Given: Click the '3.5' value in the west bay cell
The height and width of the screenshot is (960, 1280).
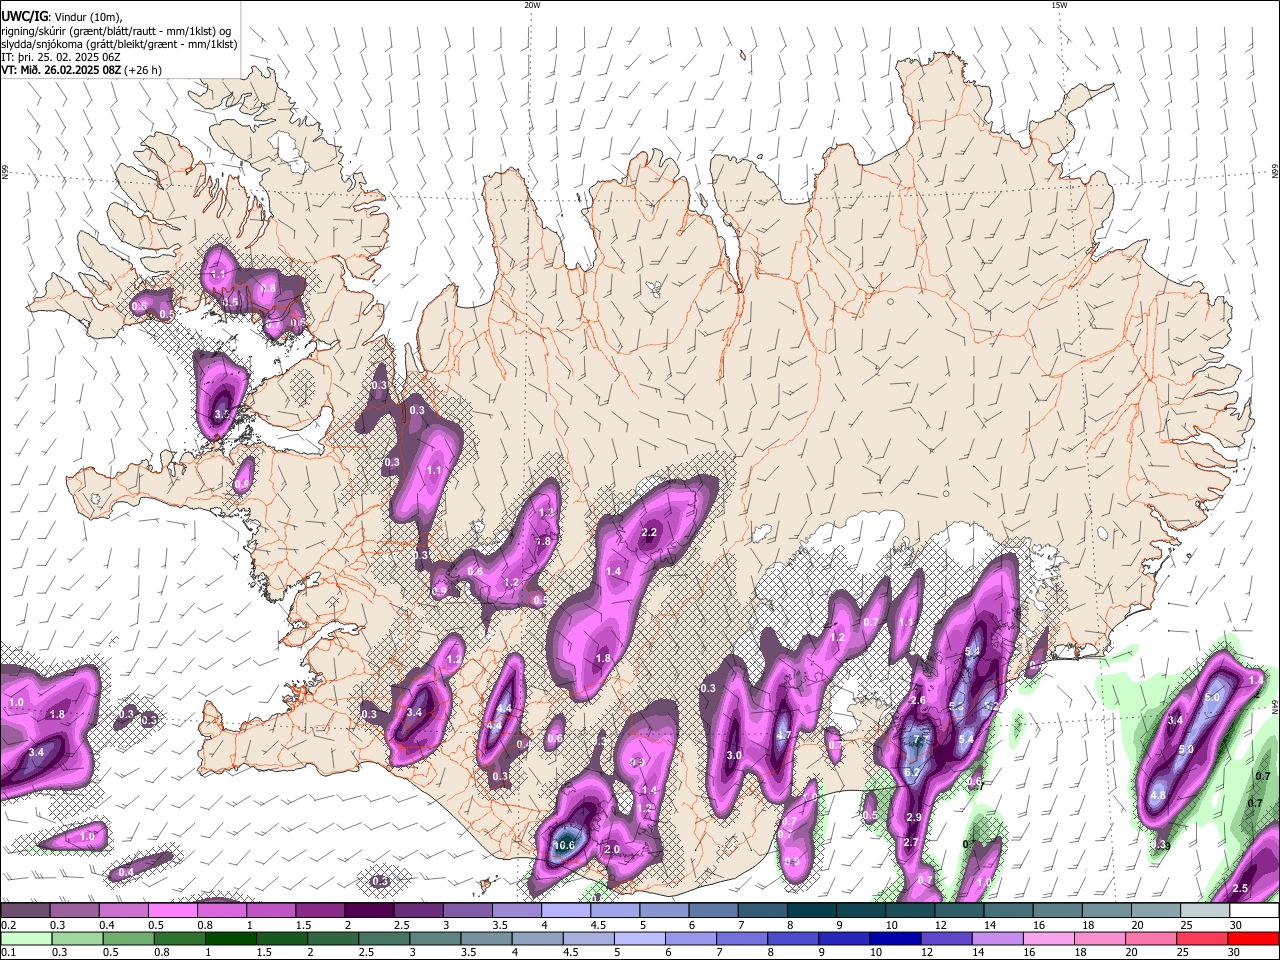Looking at the screenshot, I should tap(222, 413).
